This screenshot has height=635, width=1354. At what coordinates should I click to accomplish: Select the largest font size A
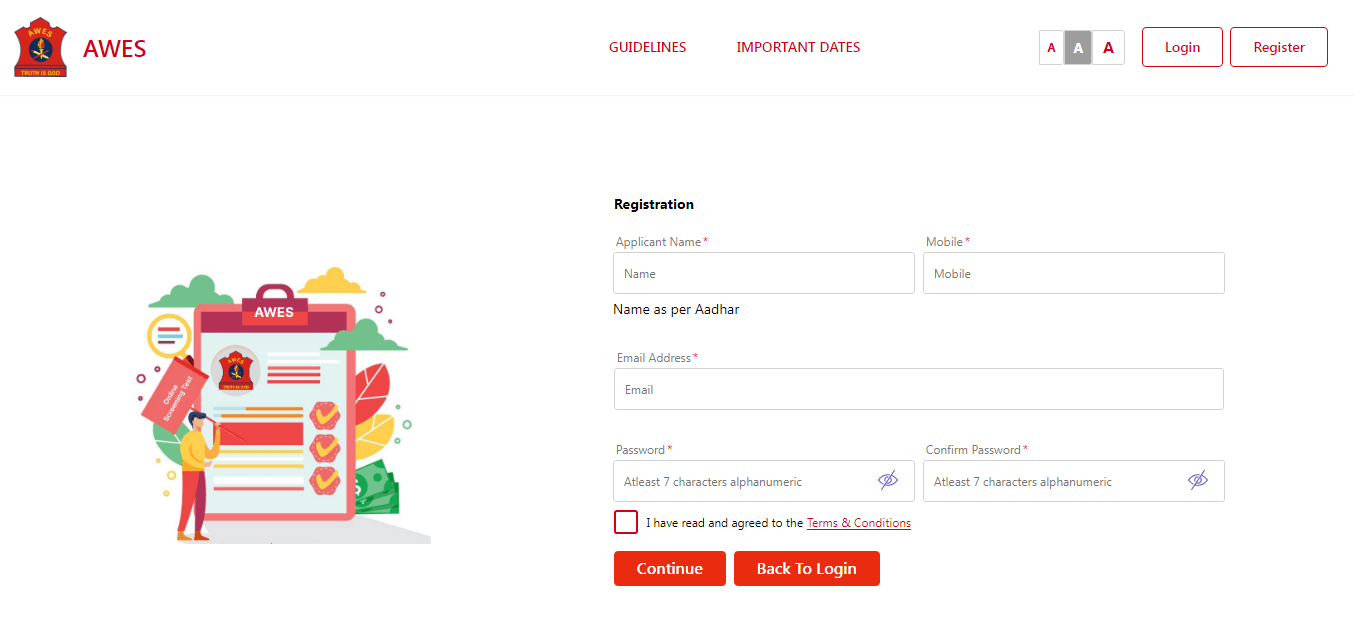pos(1108,48)
